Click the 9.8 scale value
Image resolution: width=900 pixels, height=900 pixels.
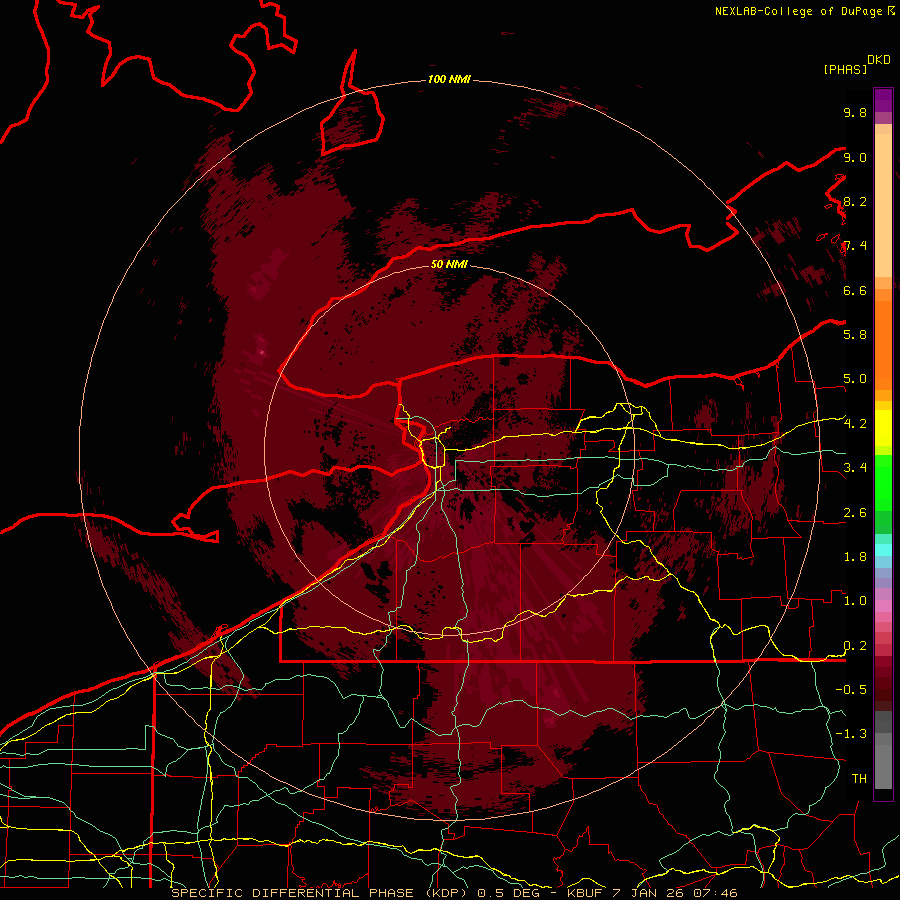[855, 112]
